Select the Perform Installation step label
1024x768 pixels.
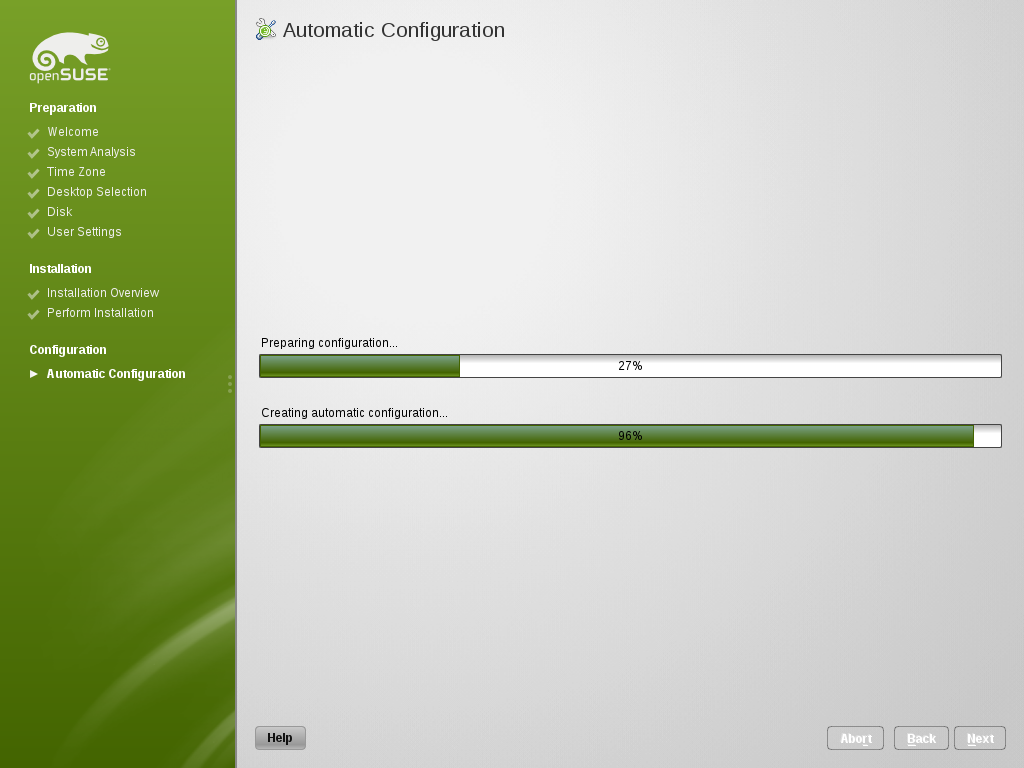101,313
